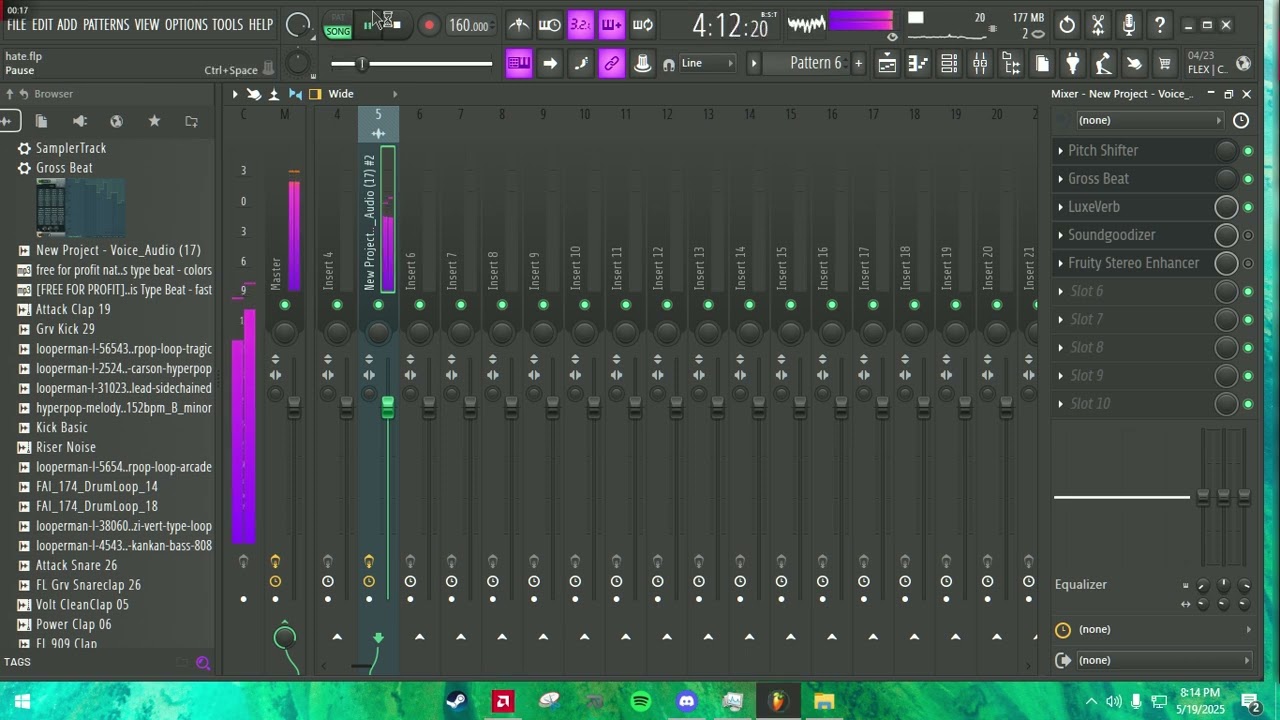
Task: Toggle the link/multilink chain icon
Action: (x=611, y=63)
